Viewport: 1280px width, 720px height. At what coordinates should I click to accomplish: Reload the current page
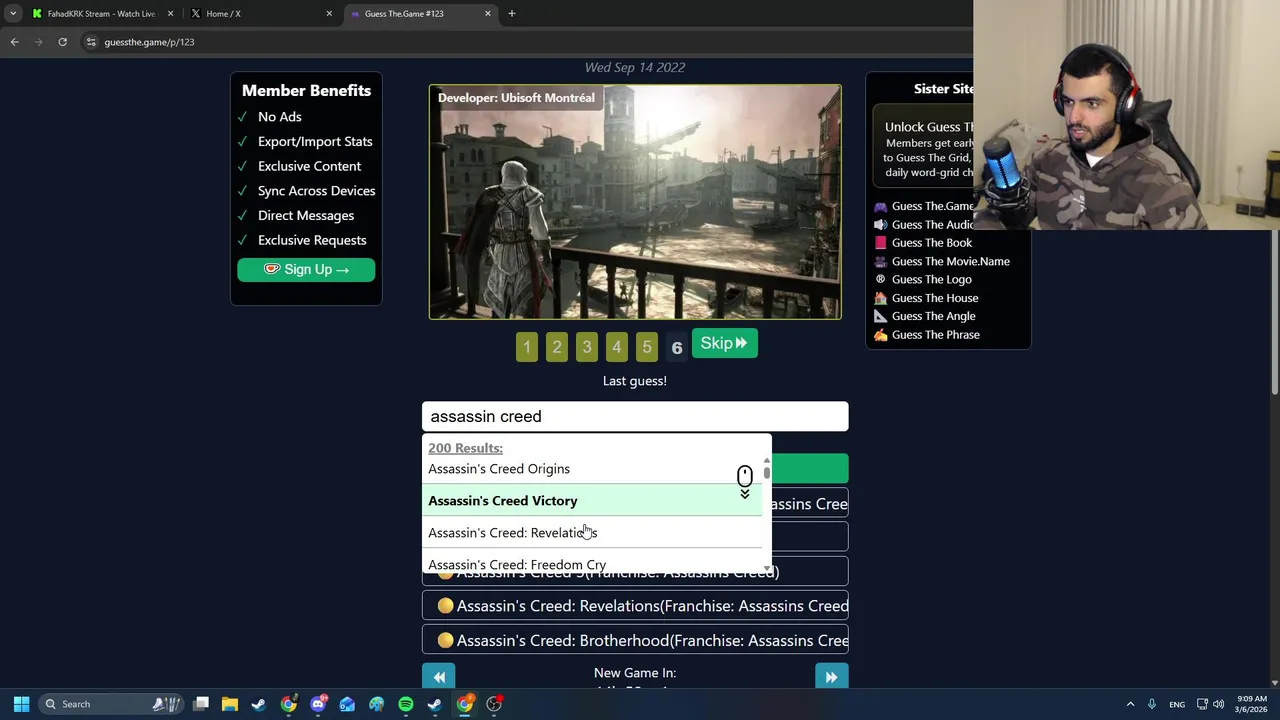[x=62, y=42]
